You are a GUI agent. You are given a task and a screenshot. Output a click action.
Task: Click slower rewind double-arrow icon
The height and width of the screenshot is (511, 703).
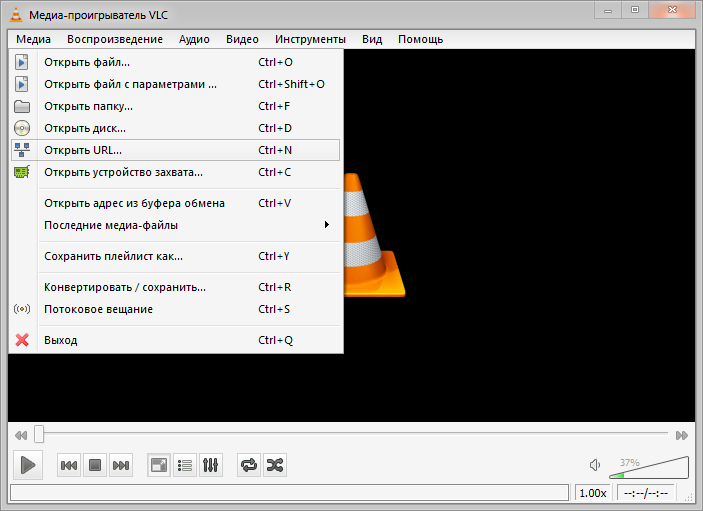coord(21,435)
